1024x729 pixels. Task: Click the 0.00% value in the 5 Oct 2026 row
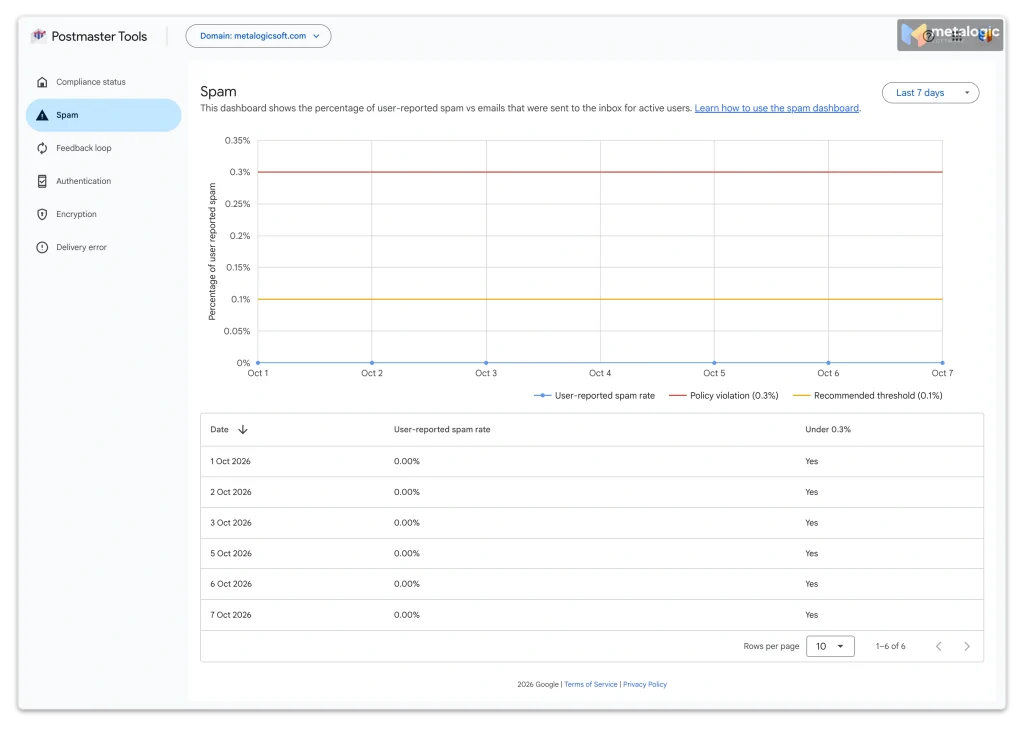coord(407,554)
